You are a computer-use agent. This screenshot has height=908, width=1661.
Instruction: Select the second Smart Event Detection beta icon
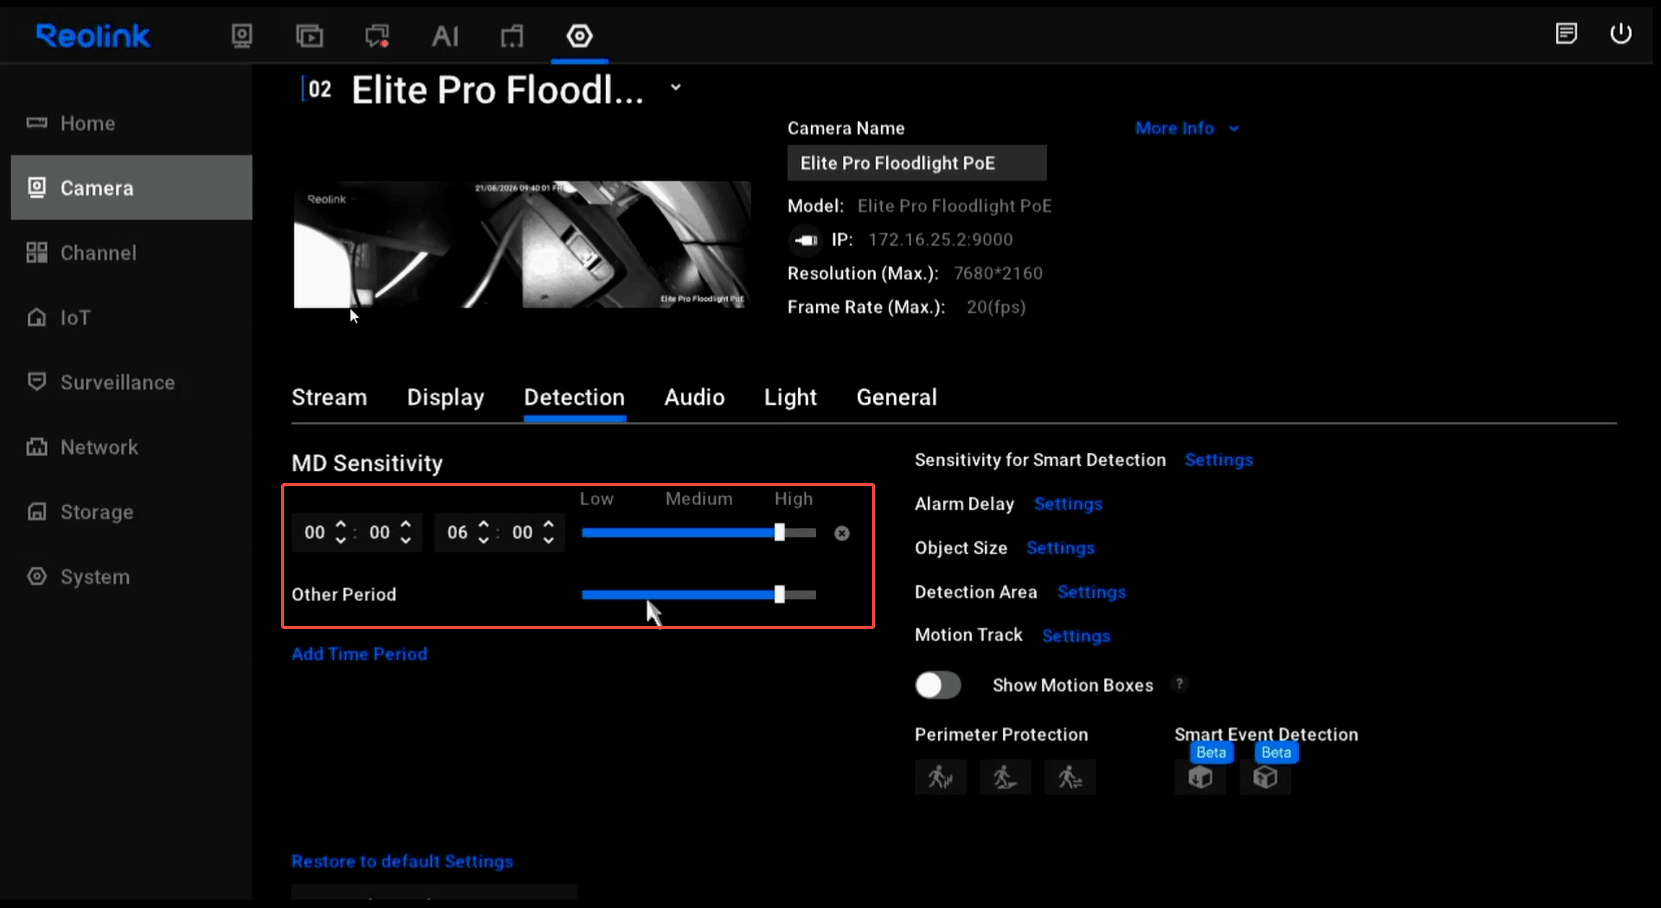click(1265, 777)
